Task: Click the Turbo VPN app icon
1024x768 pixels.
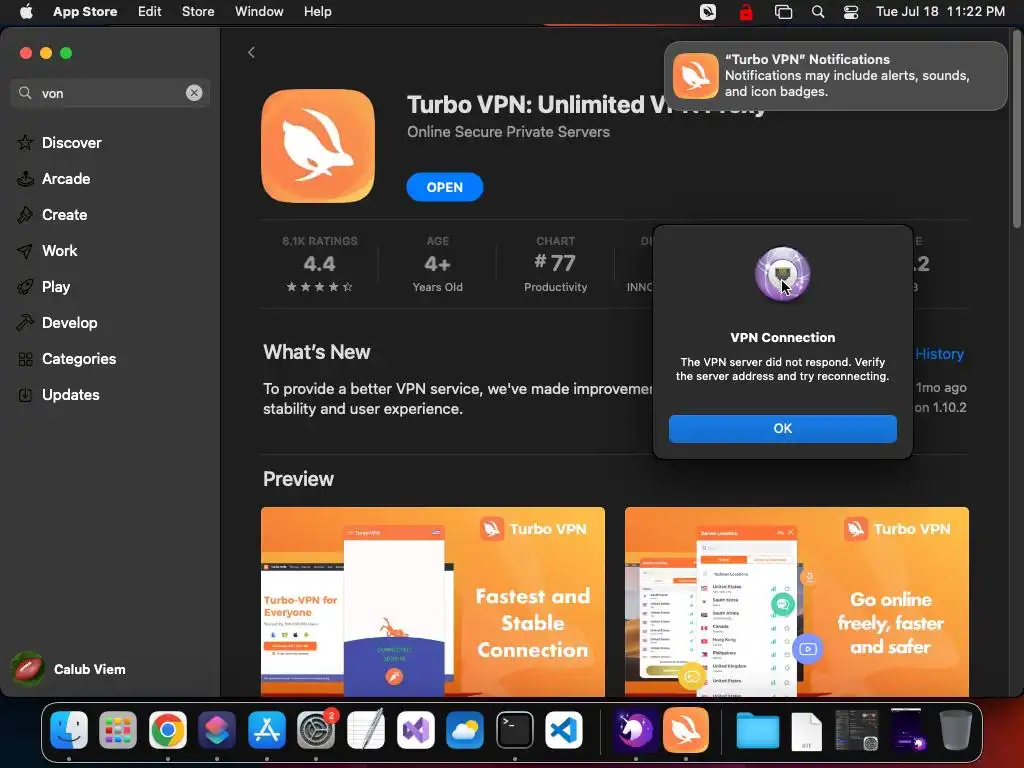Action: tap(318, 146)
